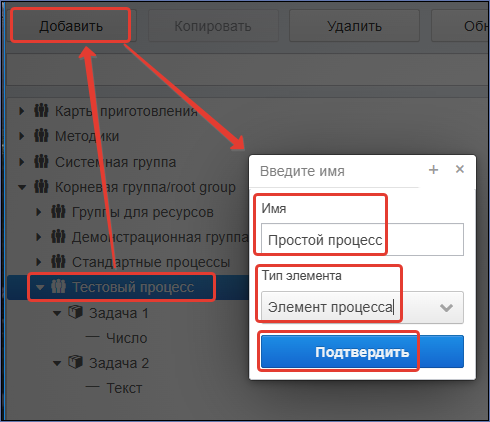Screen dimensions: 490x422
Task: Click the Демонстрационная группа group icon
Action: 58,237
